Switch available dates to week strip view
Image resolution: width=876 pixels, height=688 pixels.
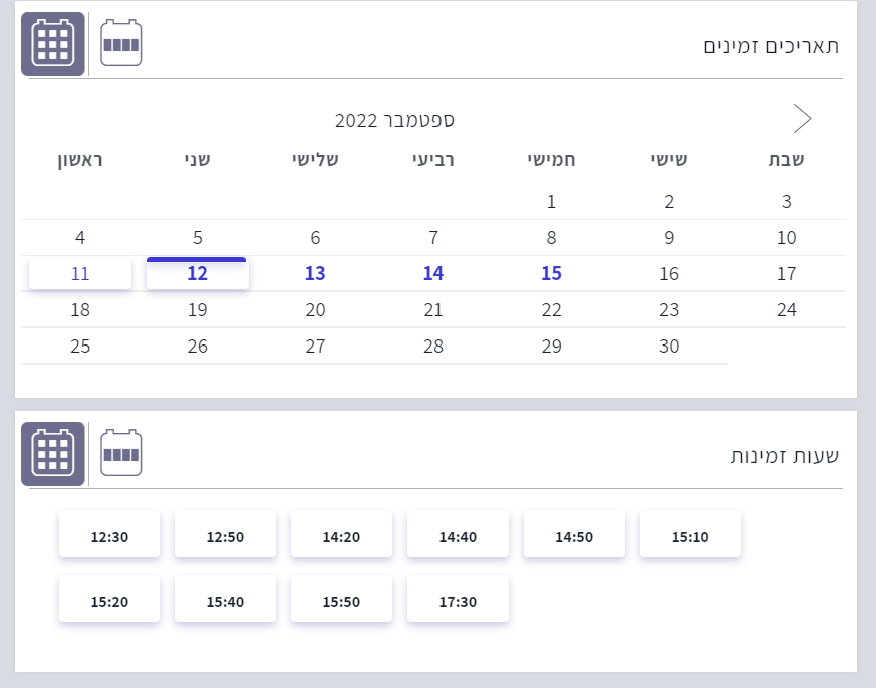pos(122,44)
